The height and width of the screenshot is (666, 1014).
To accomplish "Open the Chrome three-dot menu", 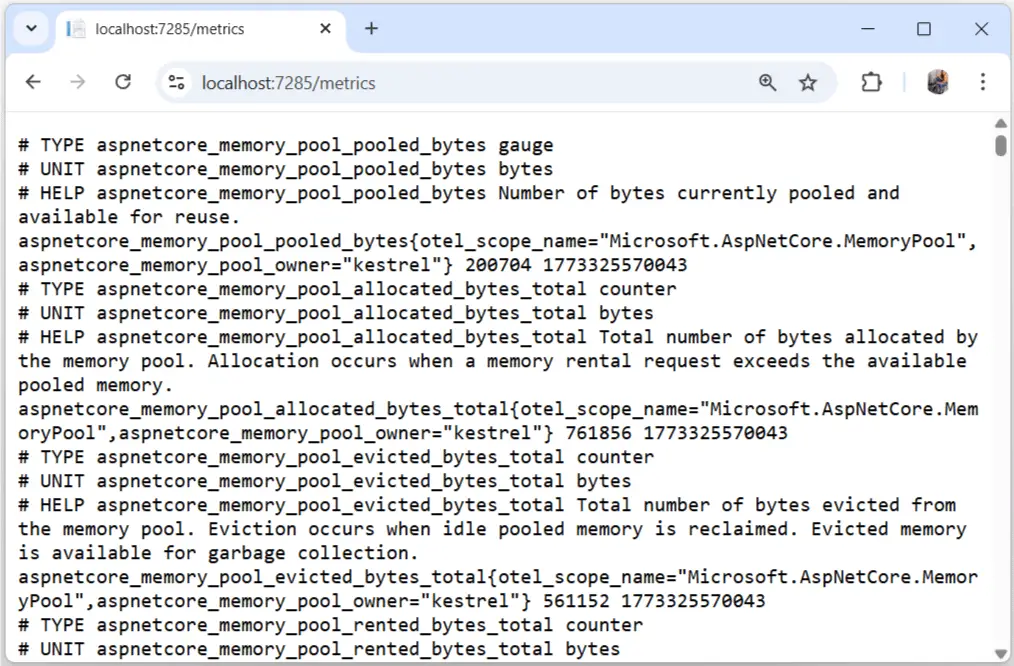I will [x=982, y=83].
